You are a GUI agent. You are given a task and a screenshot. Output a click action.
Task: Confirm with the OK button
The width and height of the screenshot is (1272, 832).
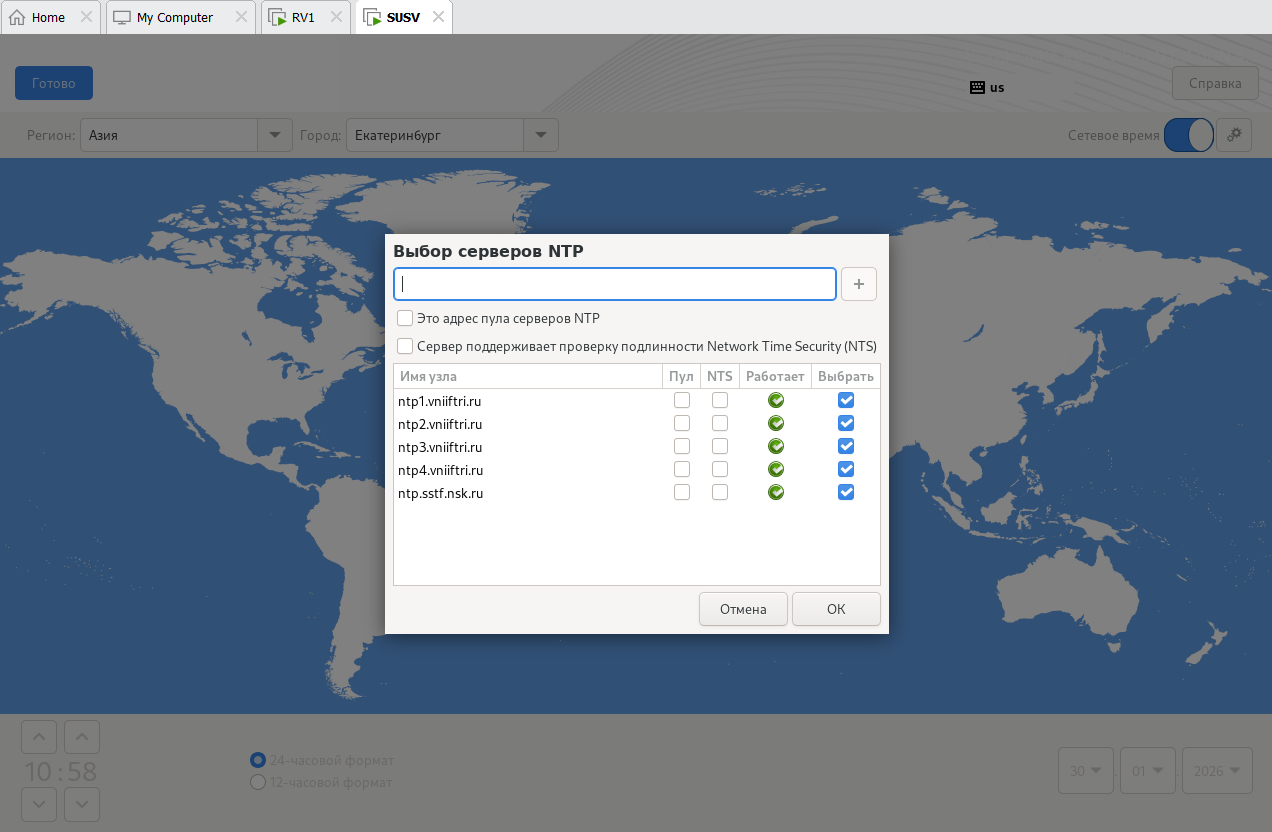[x=836, y=609]
